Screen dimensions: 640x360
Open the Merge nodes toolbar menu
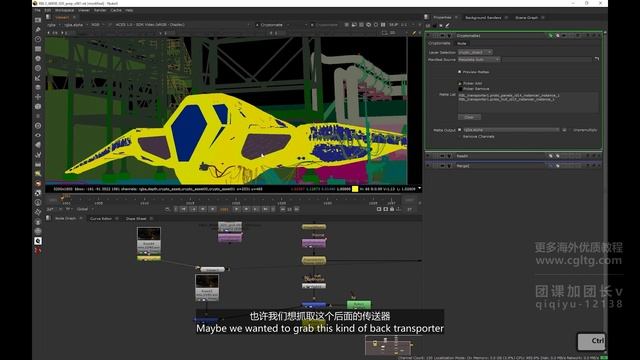[x=38, y=87]
